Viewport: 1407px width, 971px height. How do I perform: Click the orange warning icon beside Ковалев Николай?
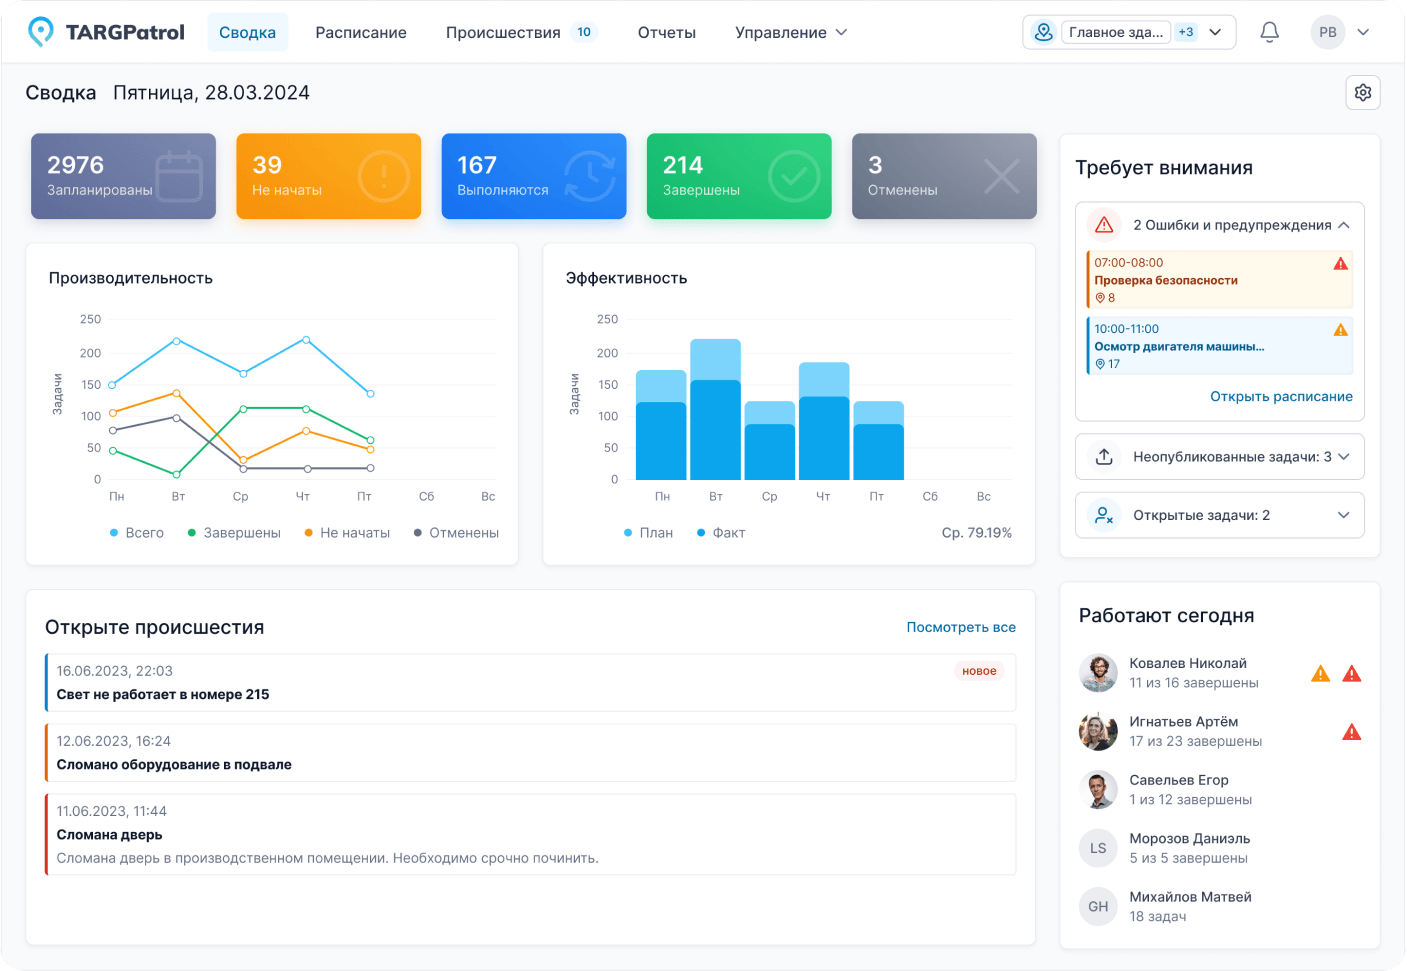tap(1320, 673)
